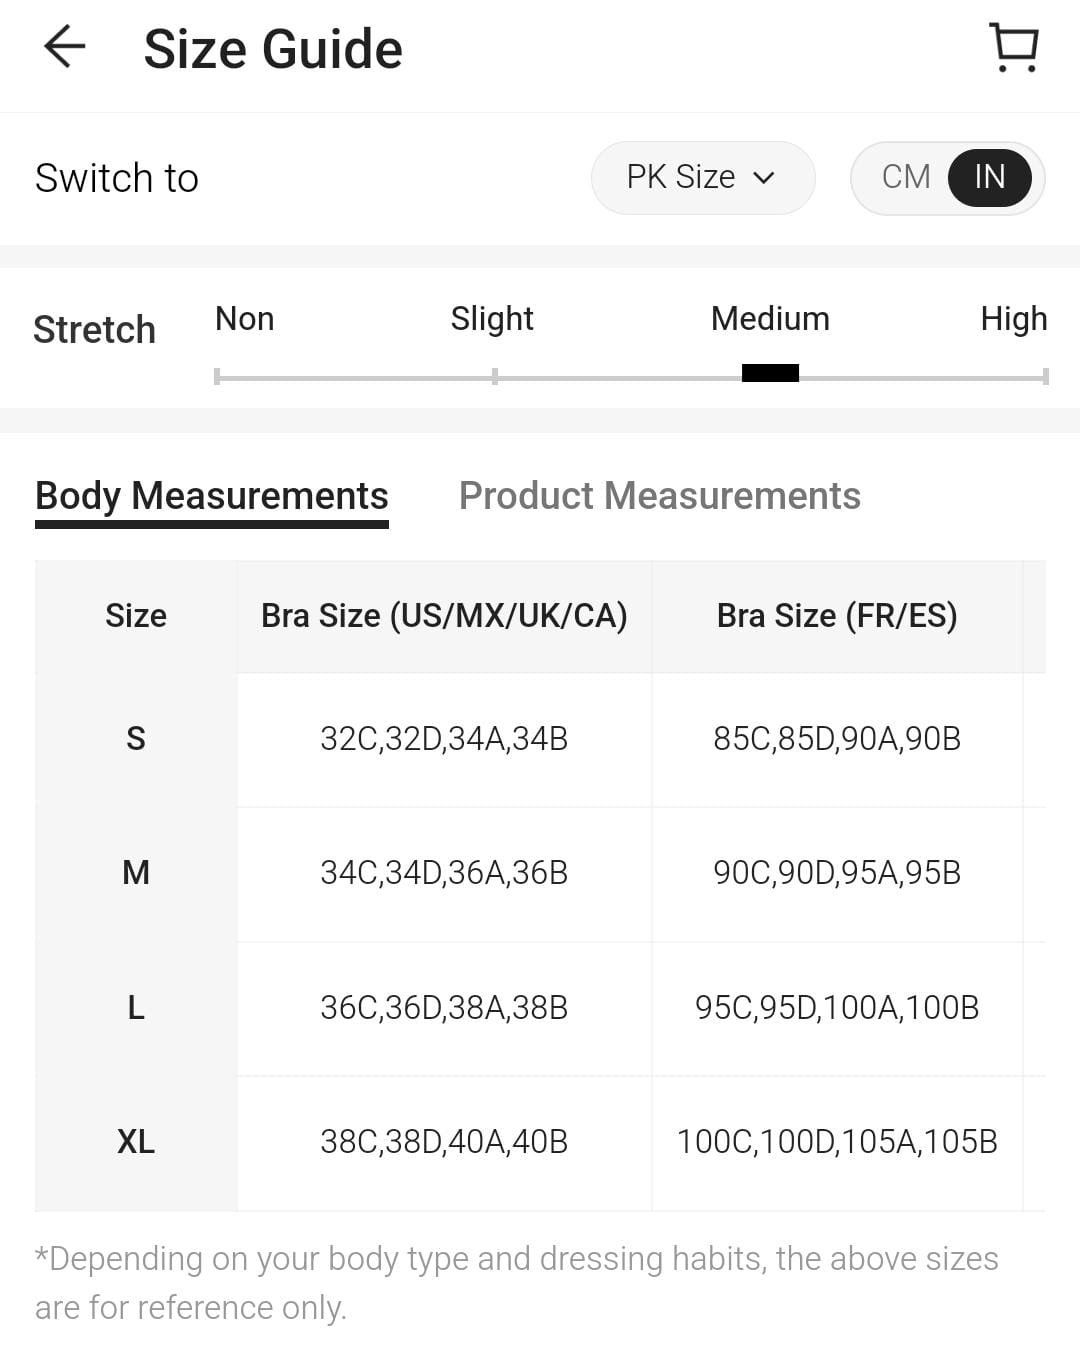Tap the back arrow icon
This screenshot has height=1365, width=1080.
[x=65, y=47]
